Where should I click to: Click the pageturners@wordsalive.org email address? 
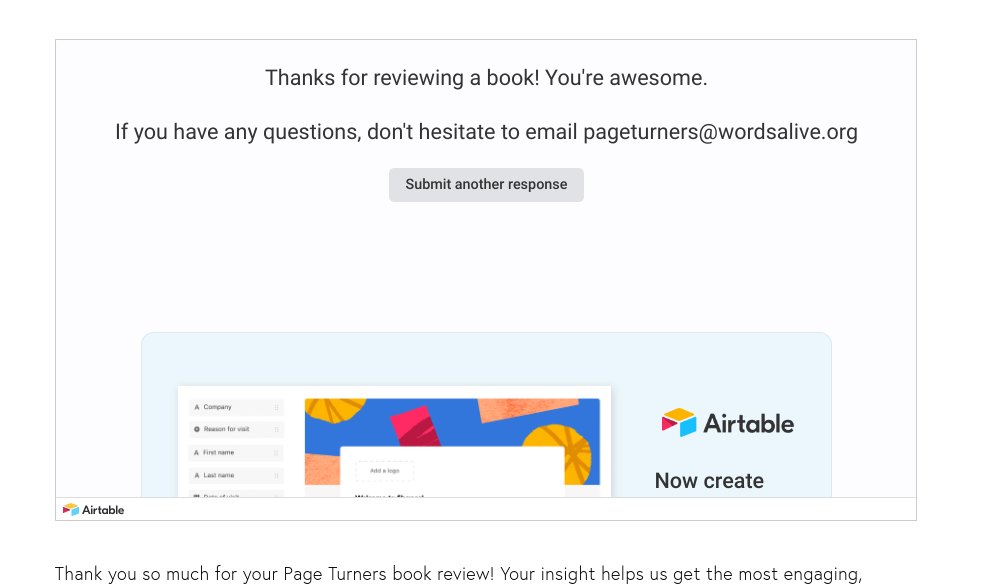point(720,132)
